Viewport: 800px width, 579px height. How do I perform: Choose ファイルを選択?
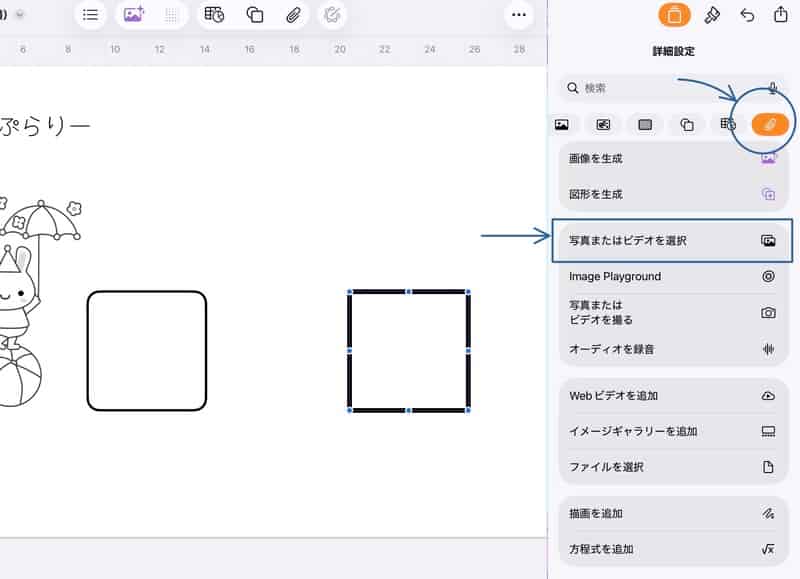point(672,467)
